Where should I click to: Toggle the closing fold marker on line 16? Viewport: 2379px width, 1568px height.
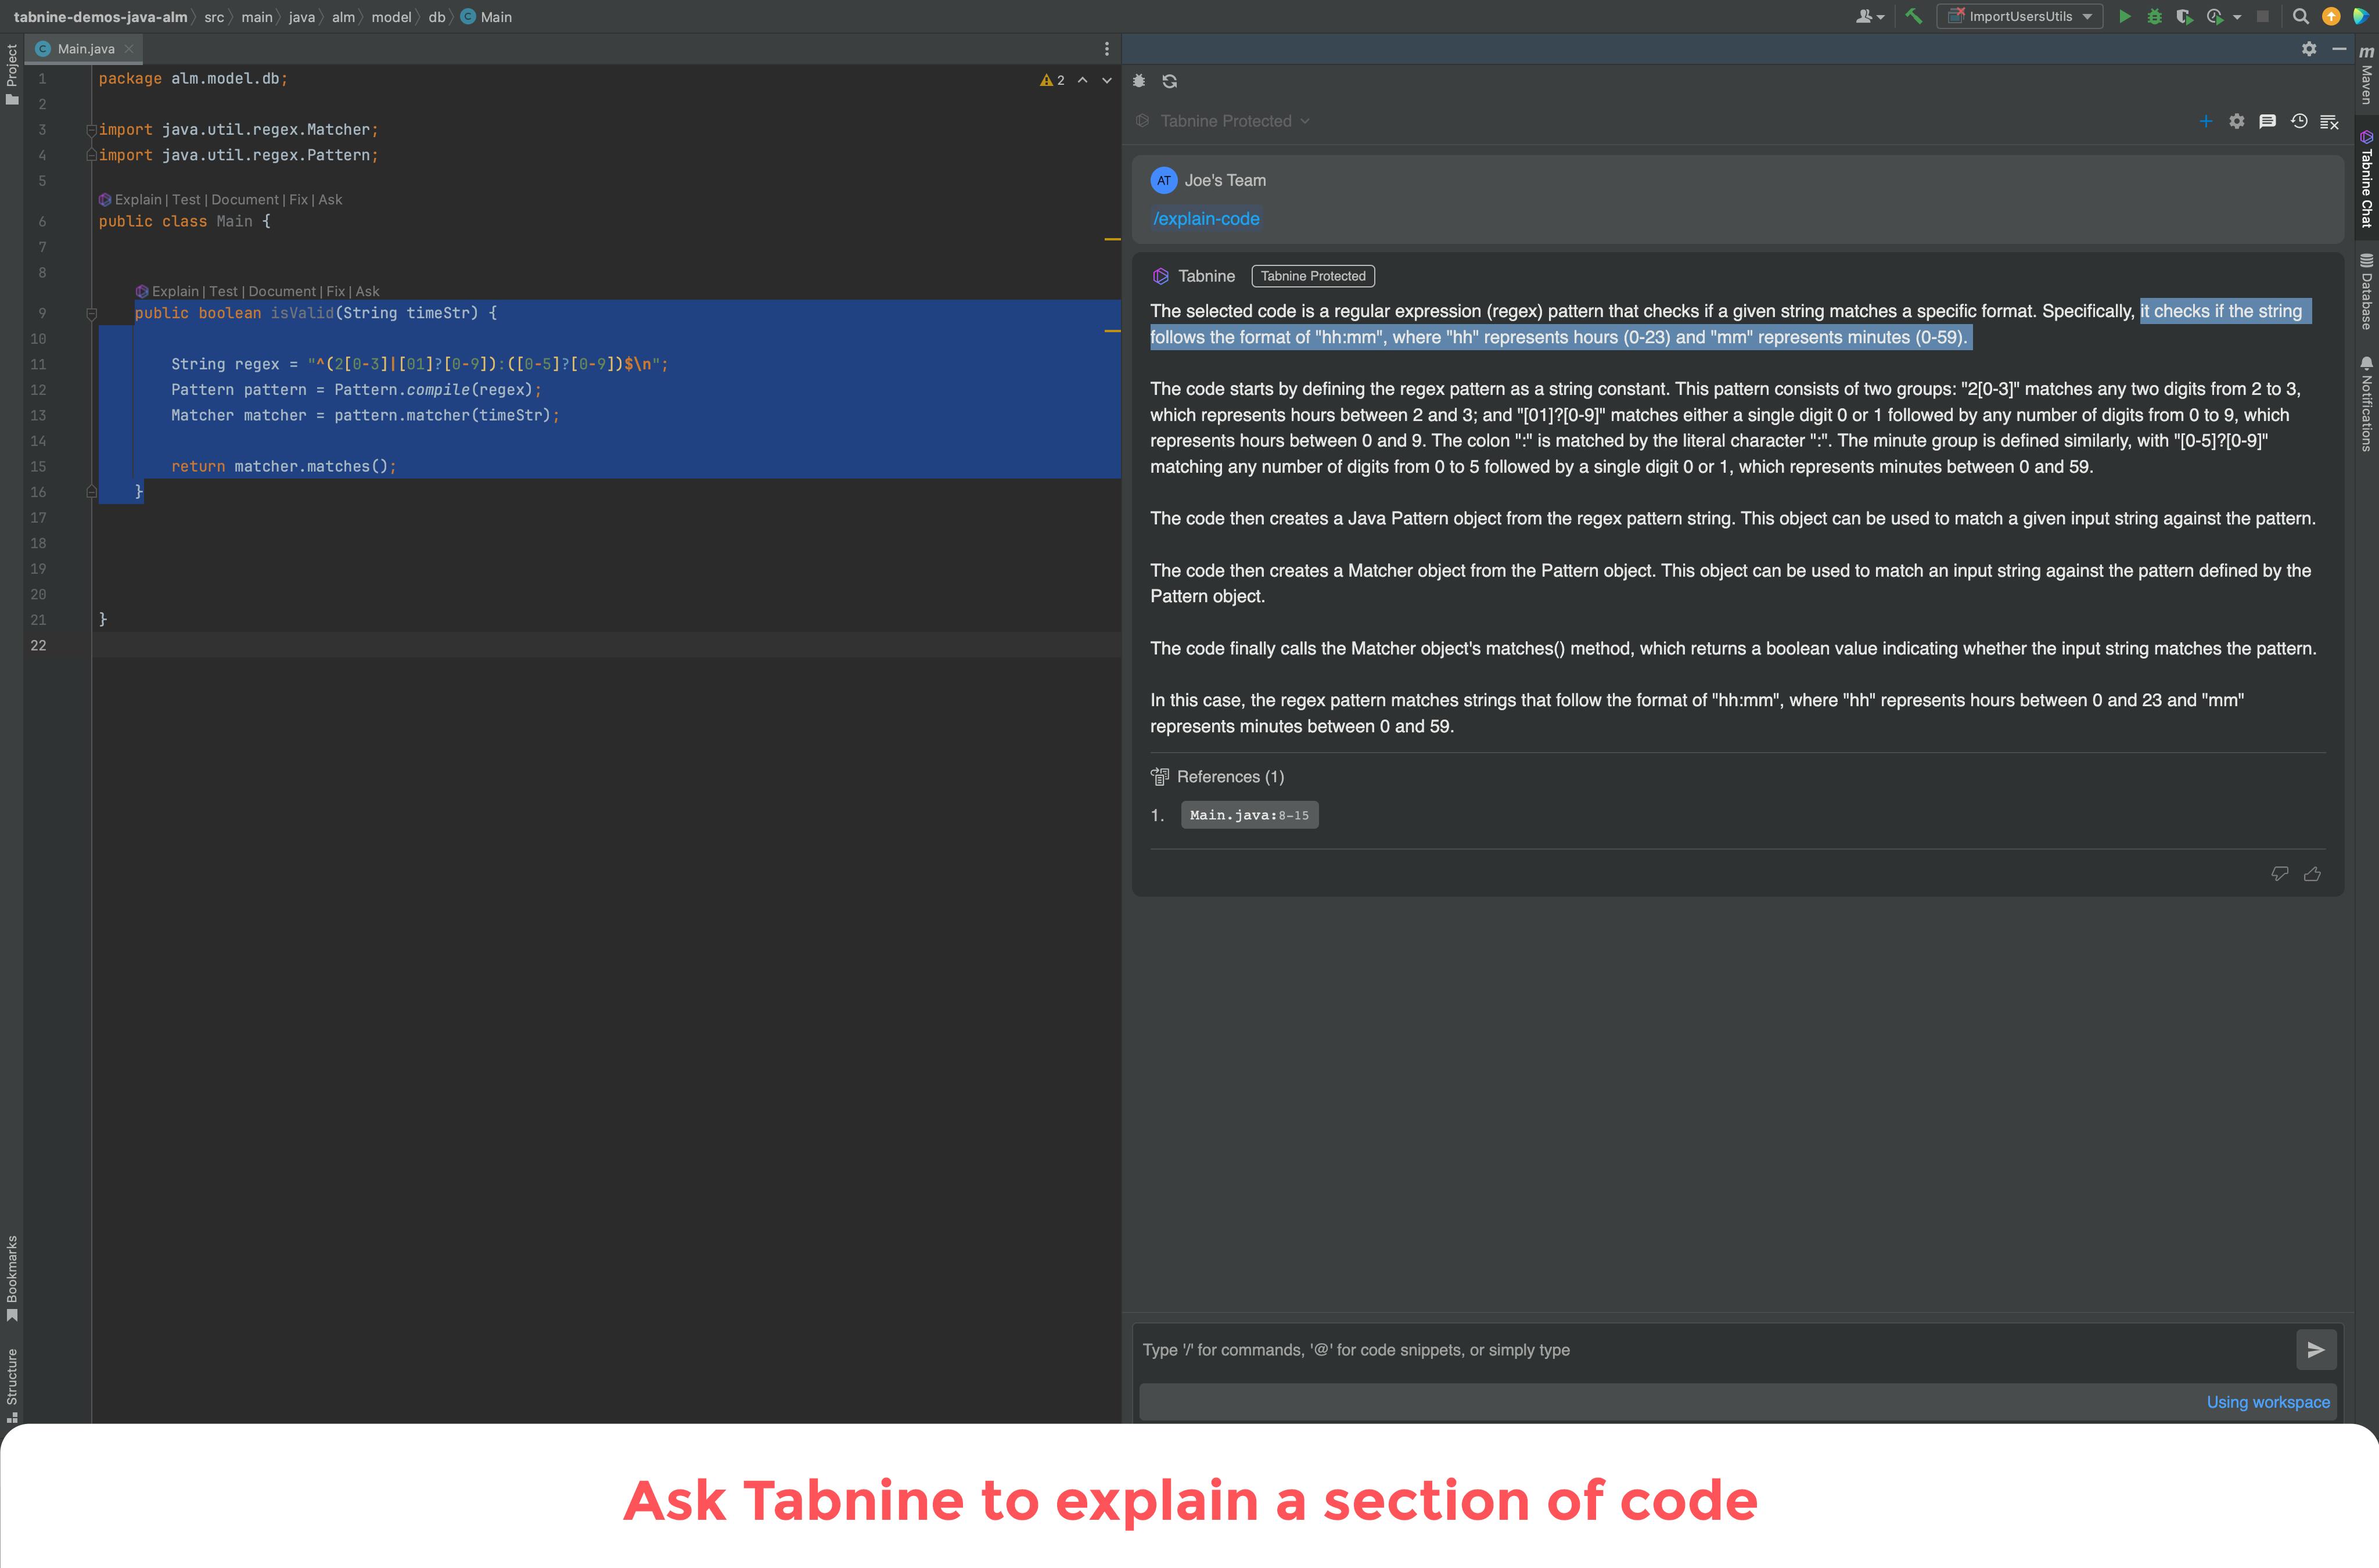click(x=91, y=492)
